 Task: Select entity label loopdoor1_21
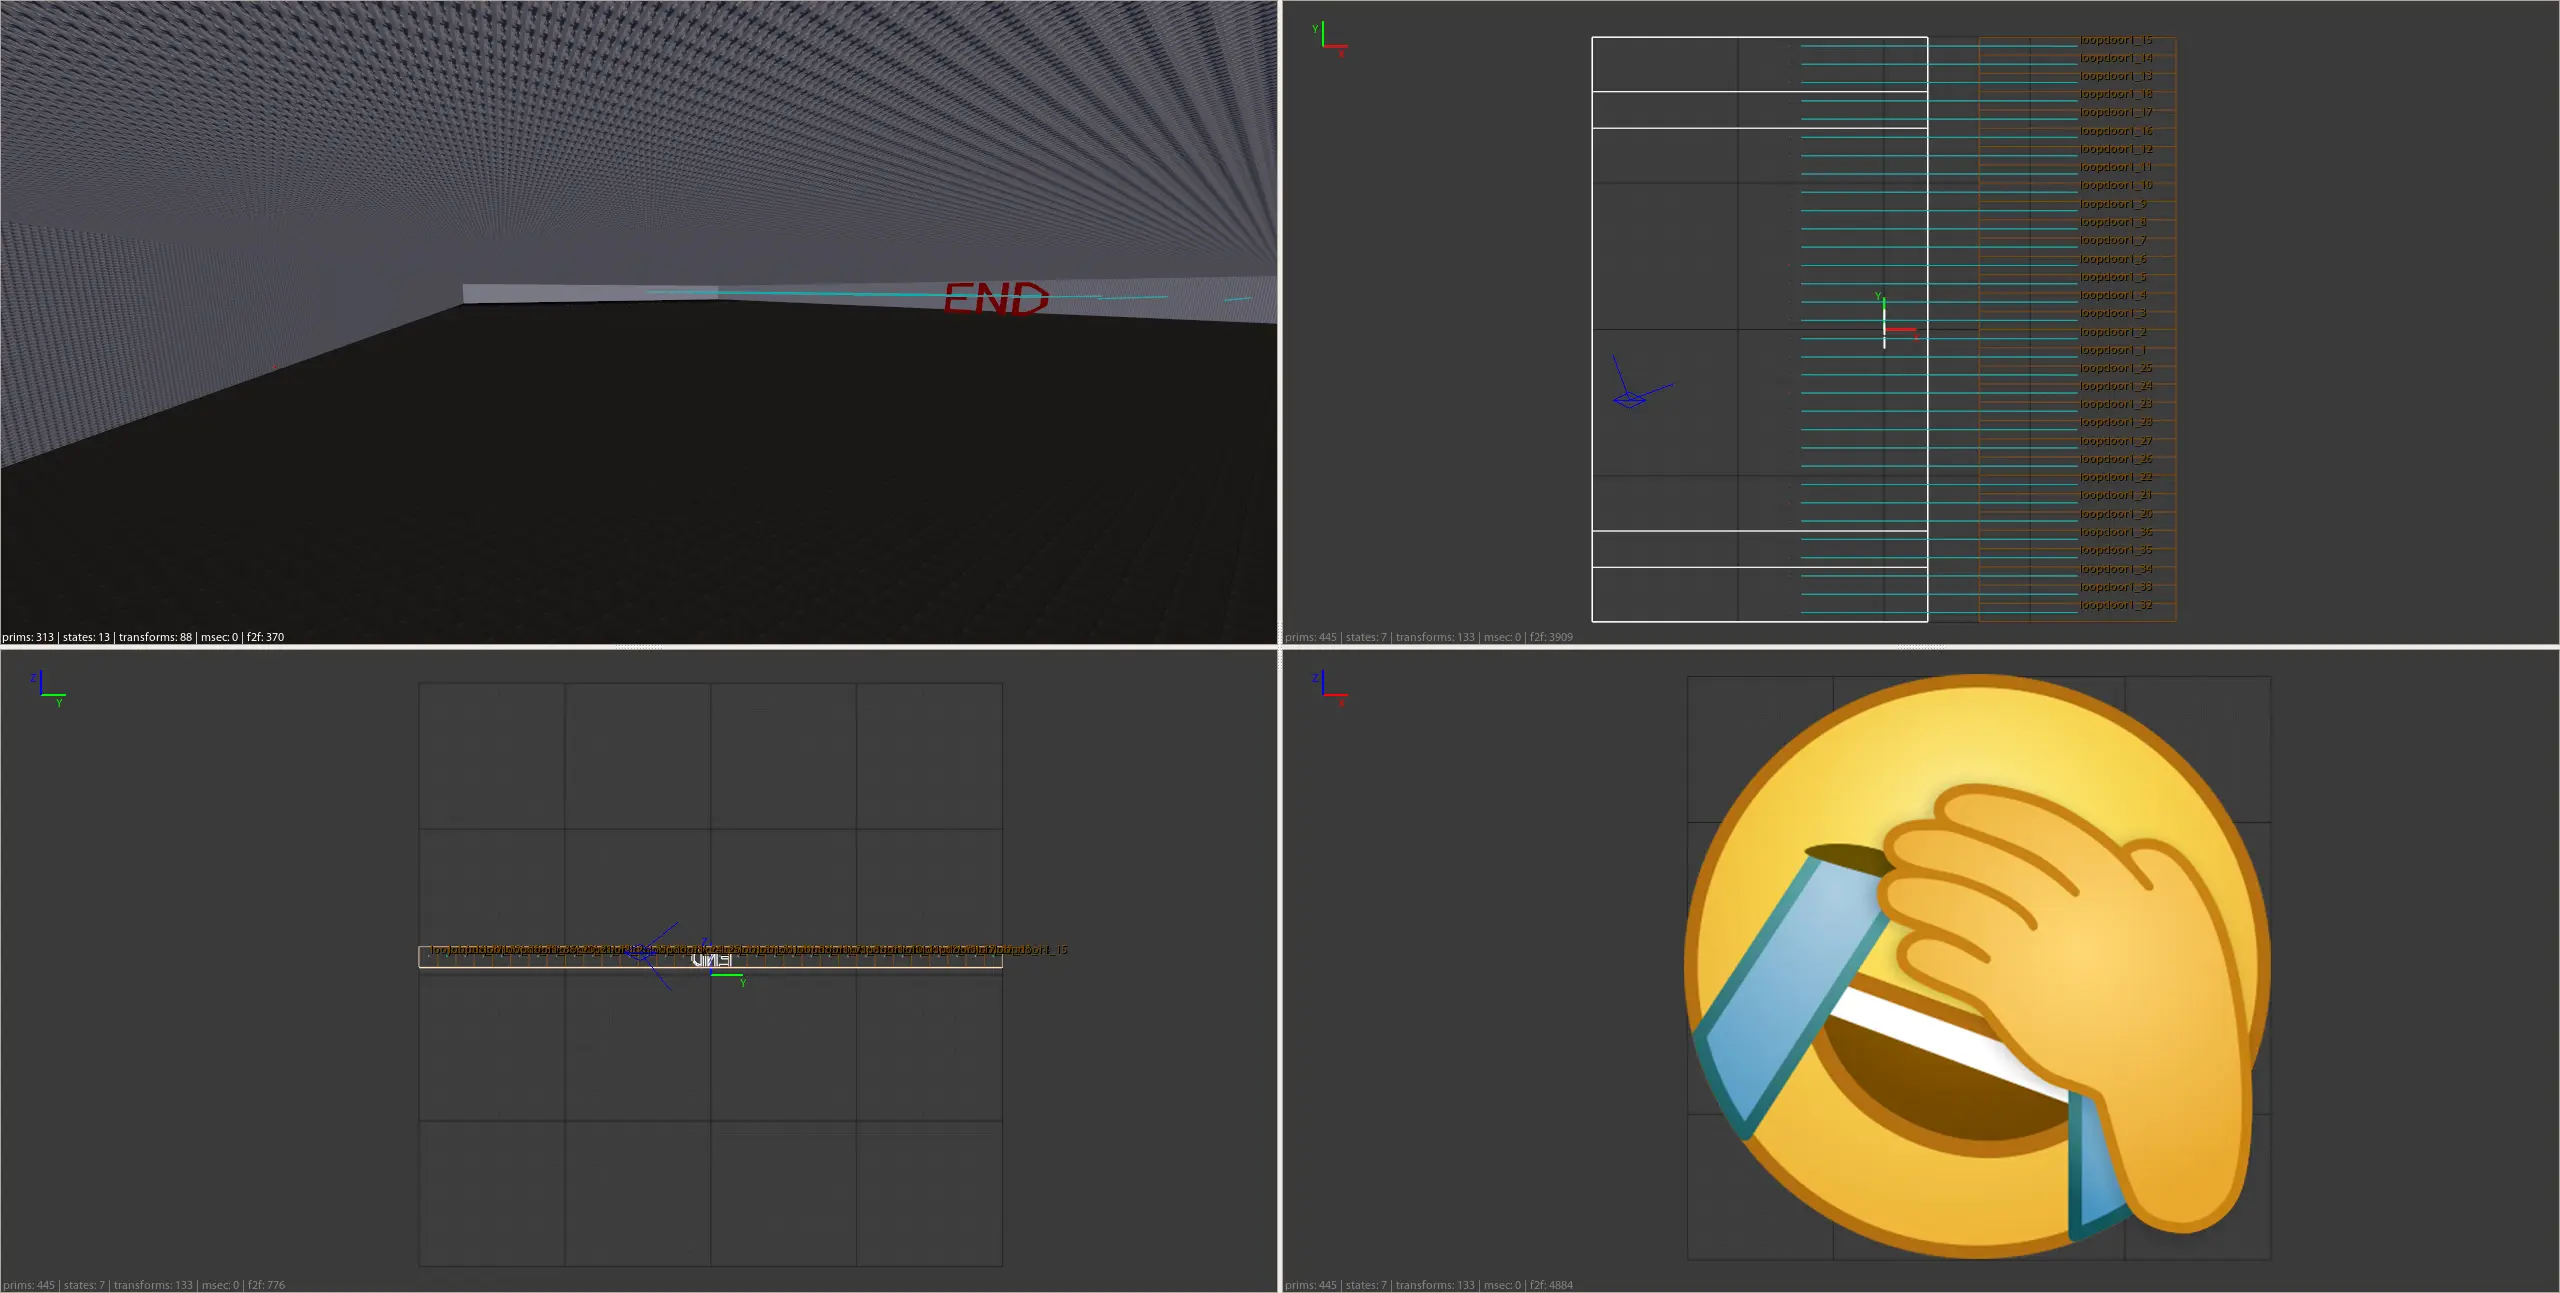click(2115, 495)
